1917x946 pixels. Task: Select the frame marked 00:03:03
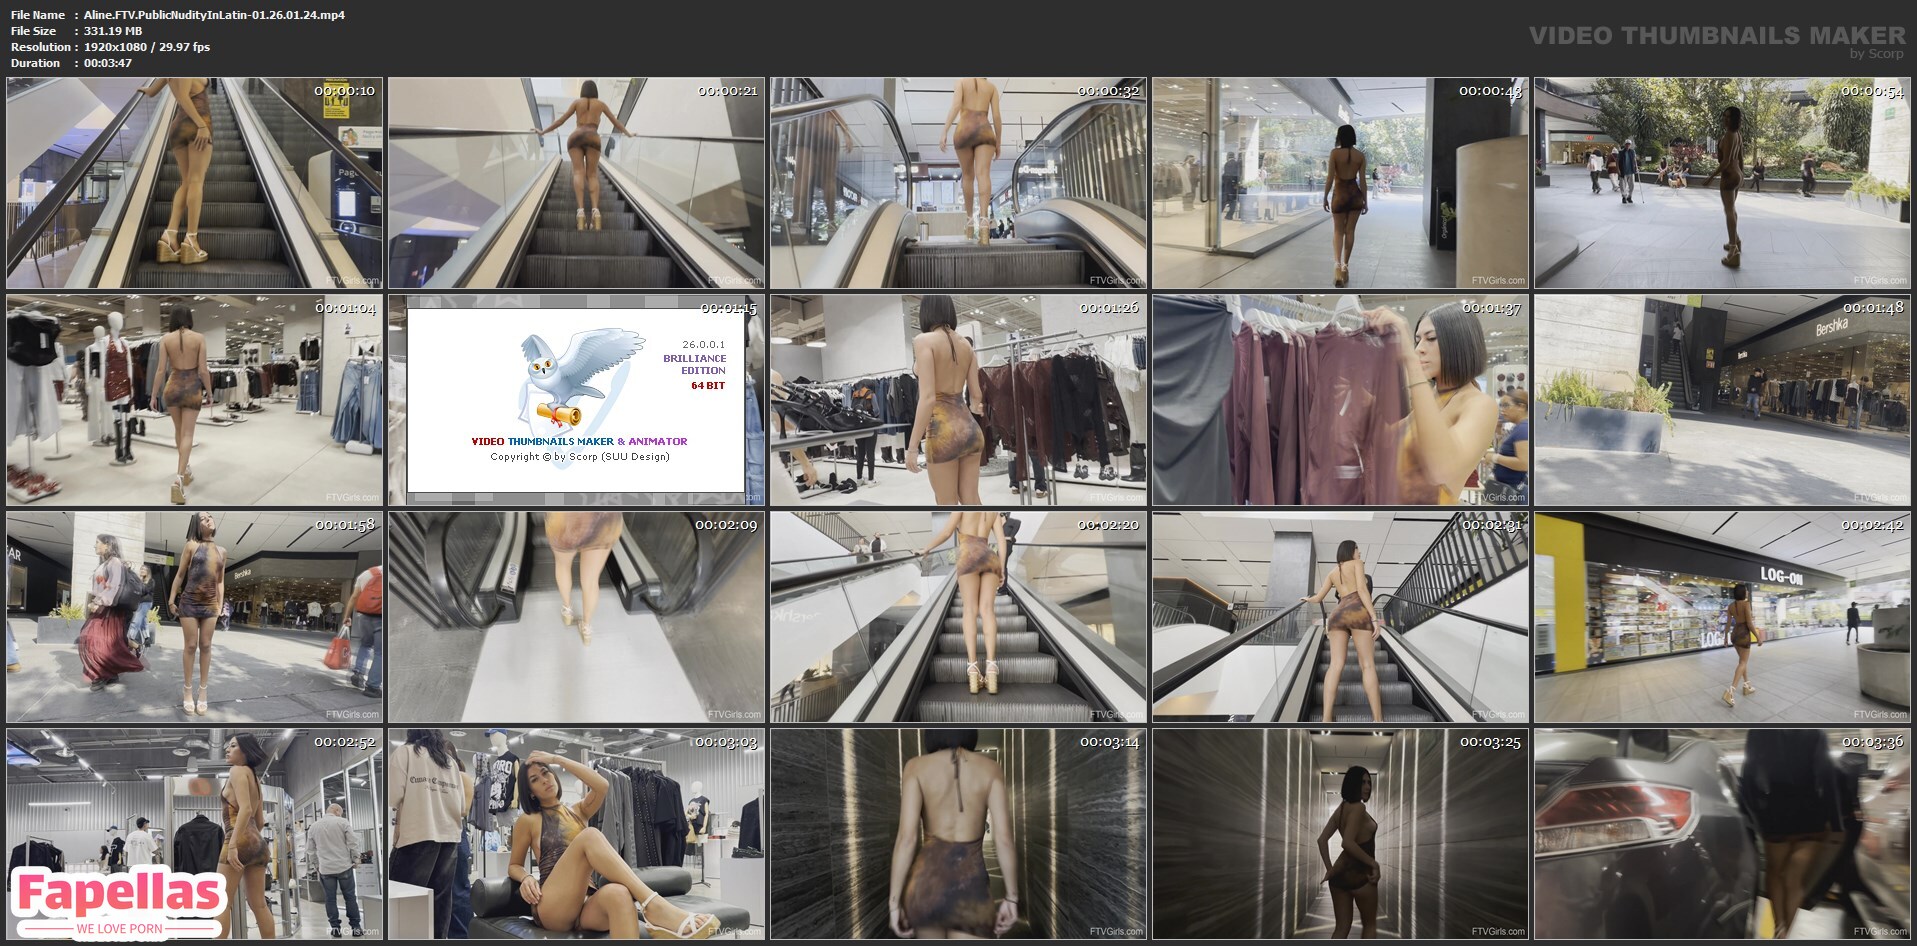(x=576, y=834)
